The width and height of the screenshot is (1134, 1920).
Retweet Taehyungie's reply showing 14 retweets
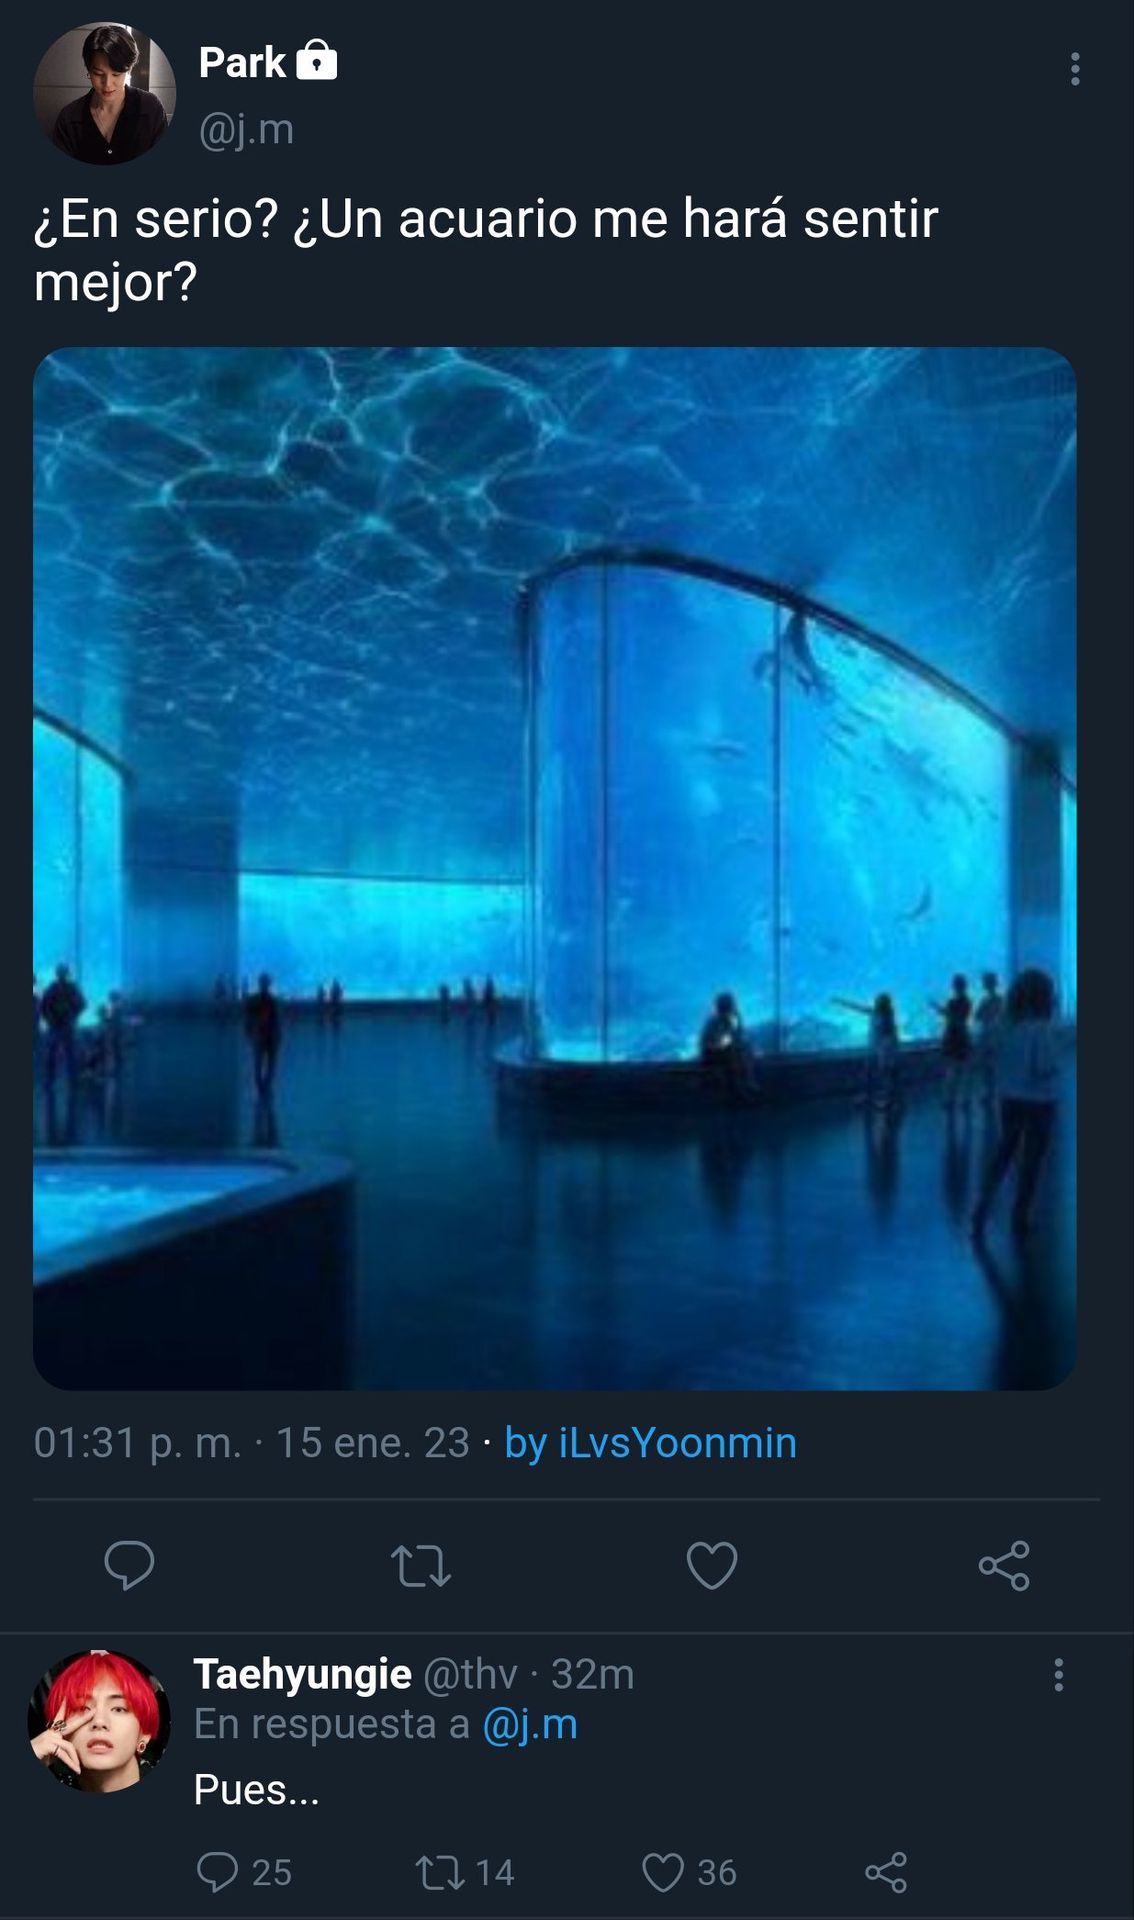(x=464, y=1872)
